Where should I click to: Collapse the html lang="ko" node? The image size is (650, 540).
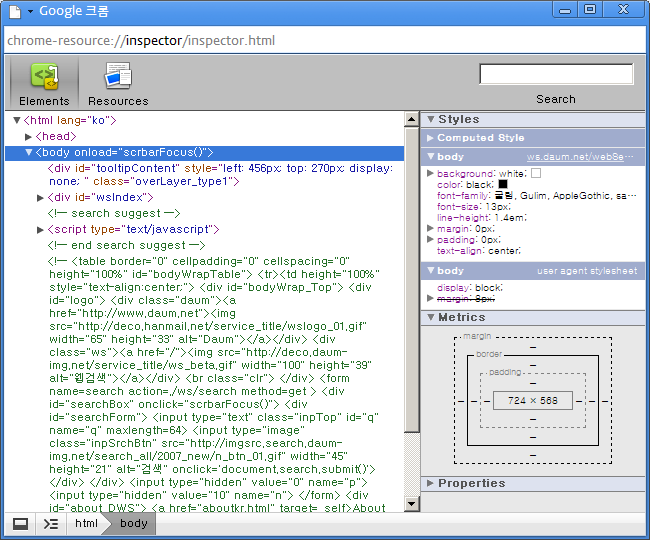pos(17,121)
